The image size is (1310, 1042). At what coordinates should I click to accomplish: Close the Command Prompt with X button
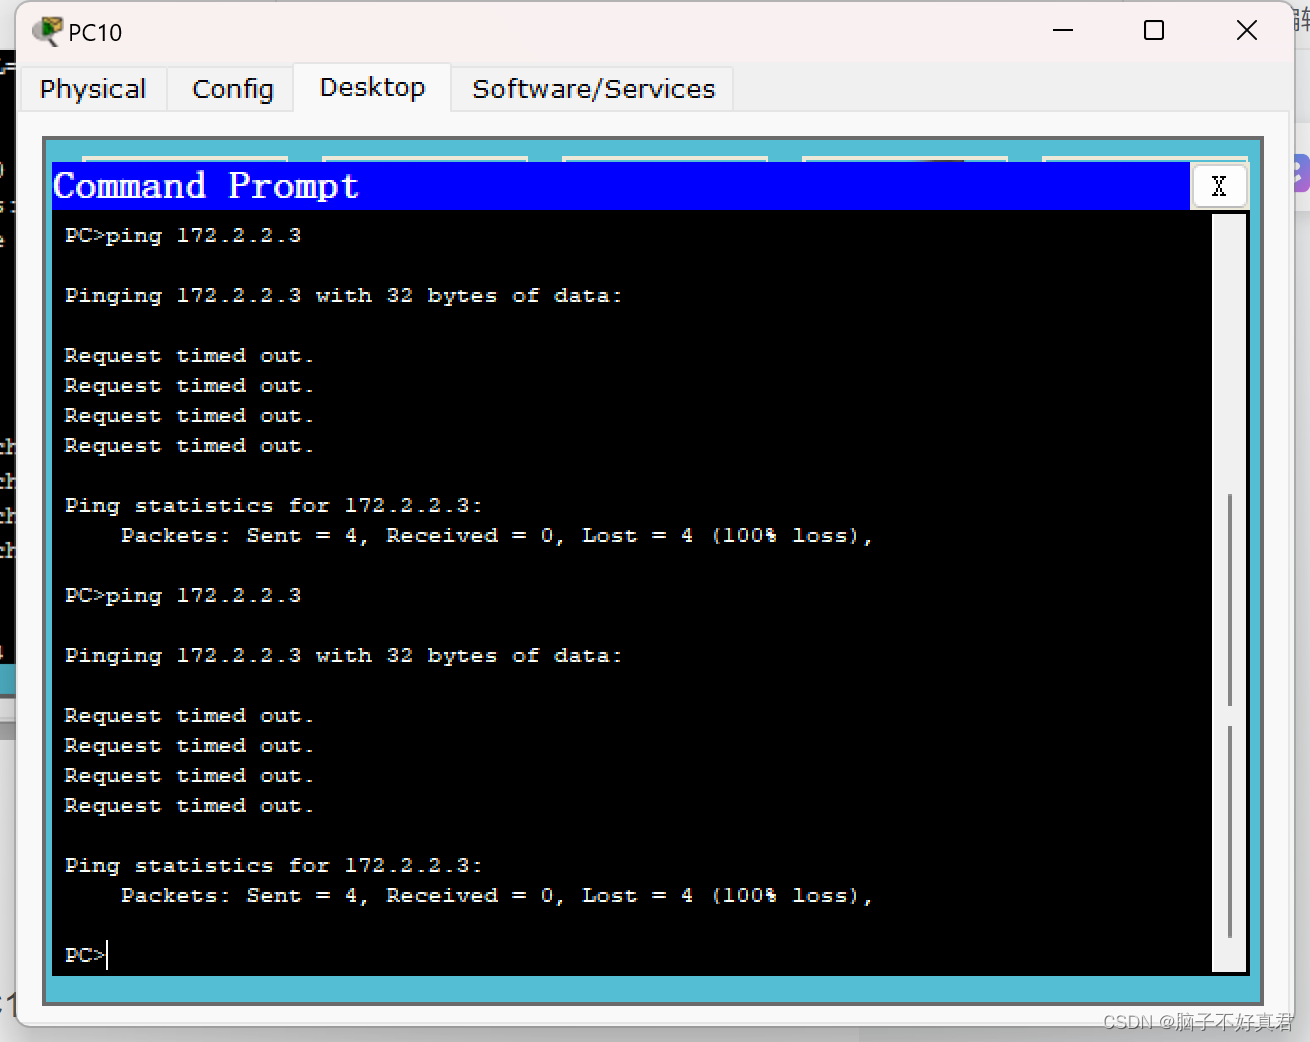coord(1218,186)
